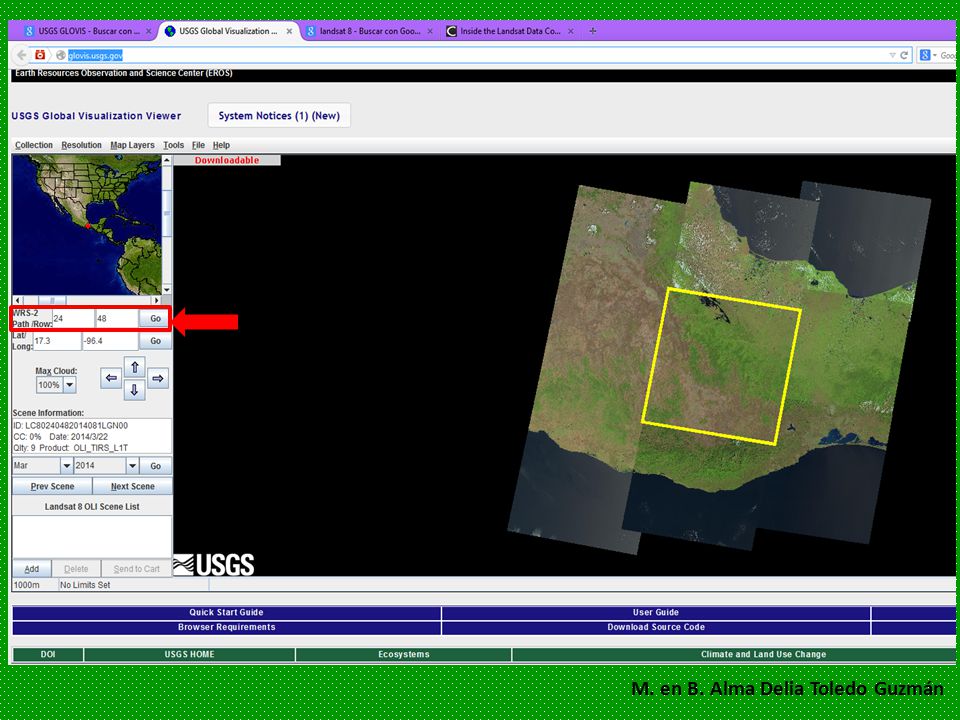This screenshot has height=720, width=960.
Task: Open the Quick Start Guide link
Action: [226, 612]
